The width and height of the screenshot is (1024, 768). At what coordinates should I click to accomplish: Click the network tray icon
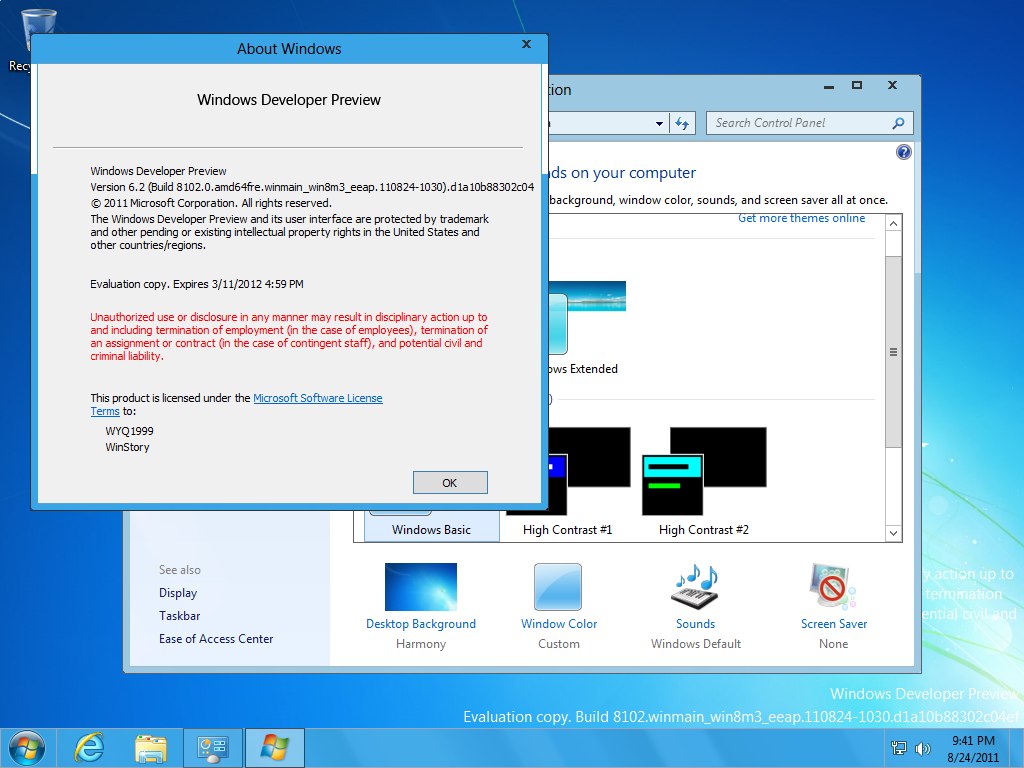tap(899, 748)
